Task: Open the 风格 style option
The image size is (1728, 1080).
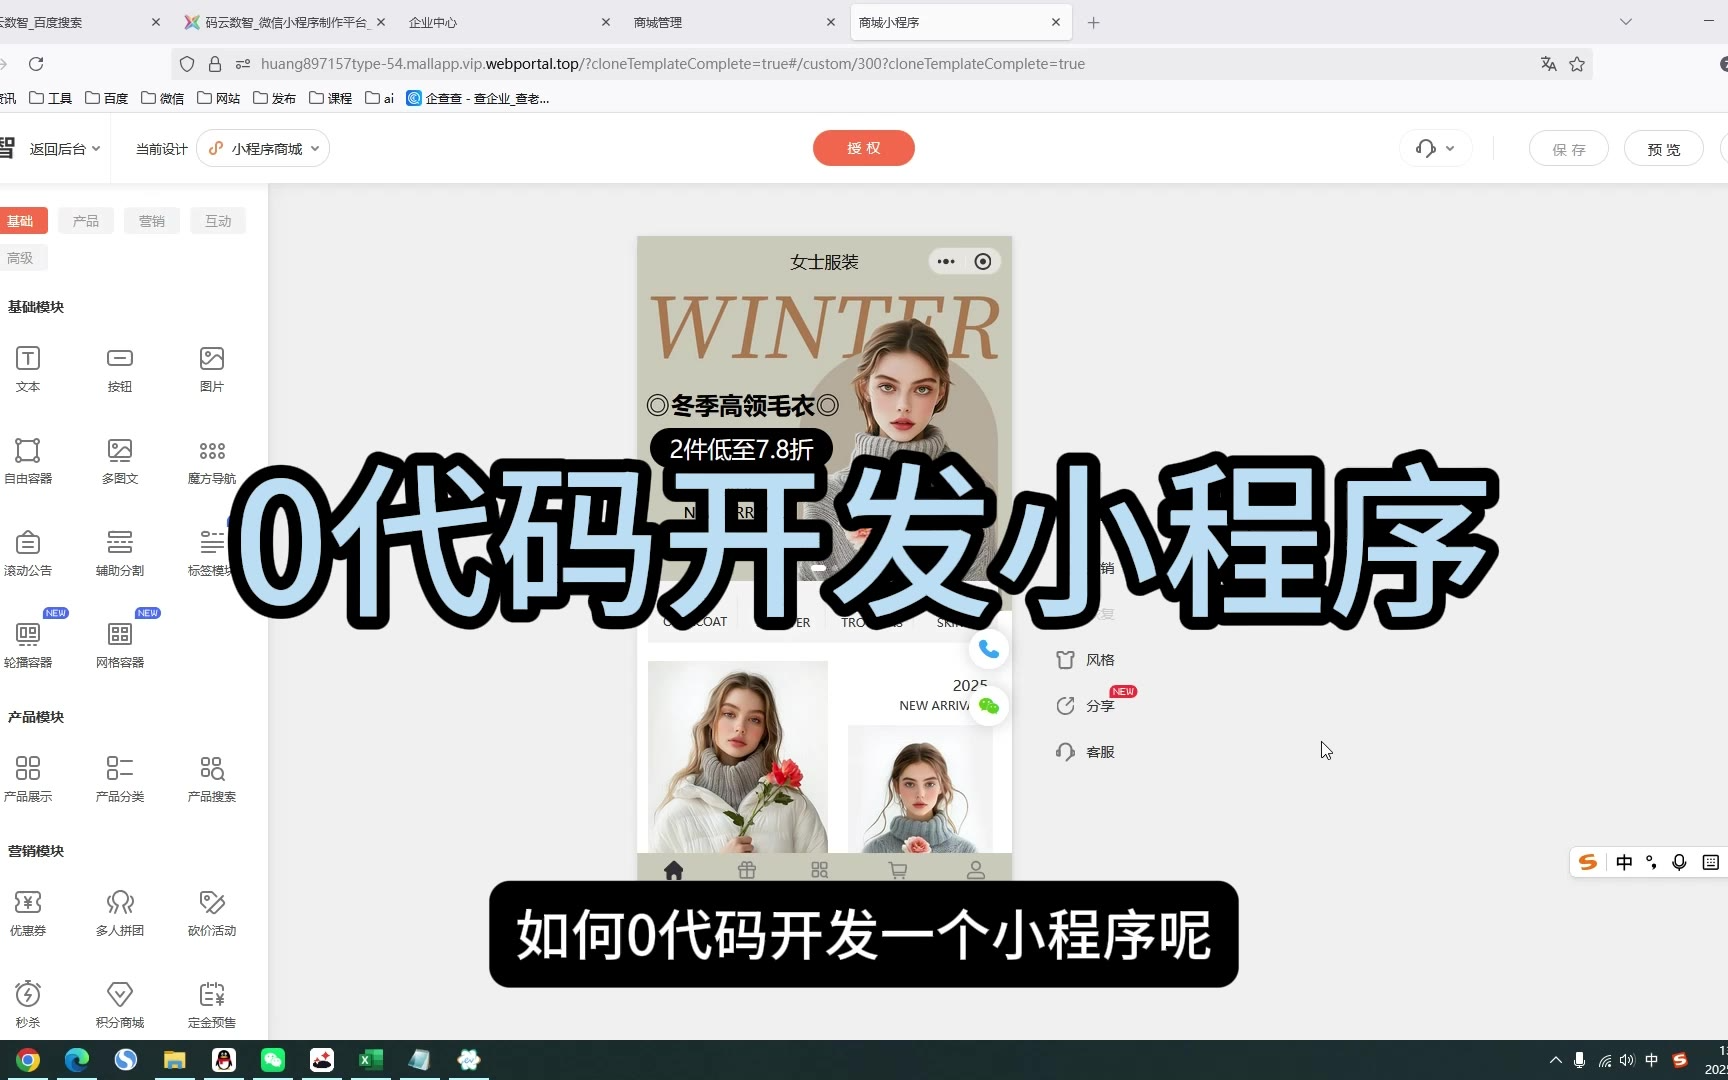Action: click(1086, 660)
